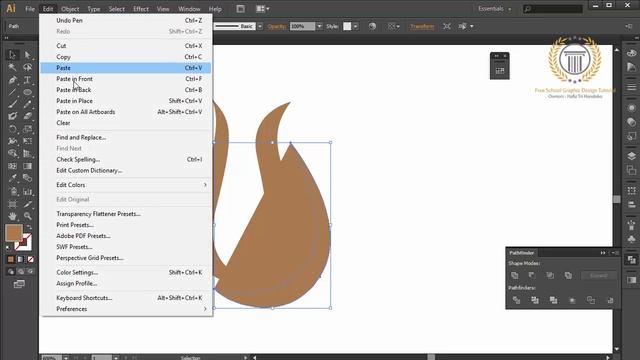Click Minus Back in Pathfinders row

pos(610,300)
